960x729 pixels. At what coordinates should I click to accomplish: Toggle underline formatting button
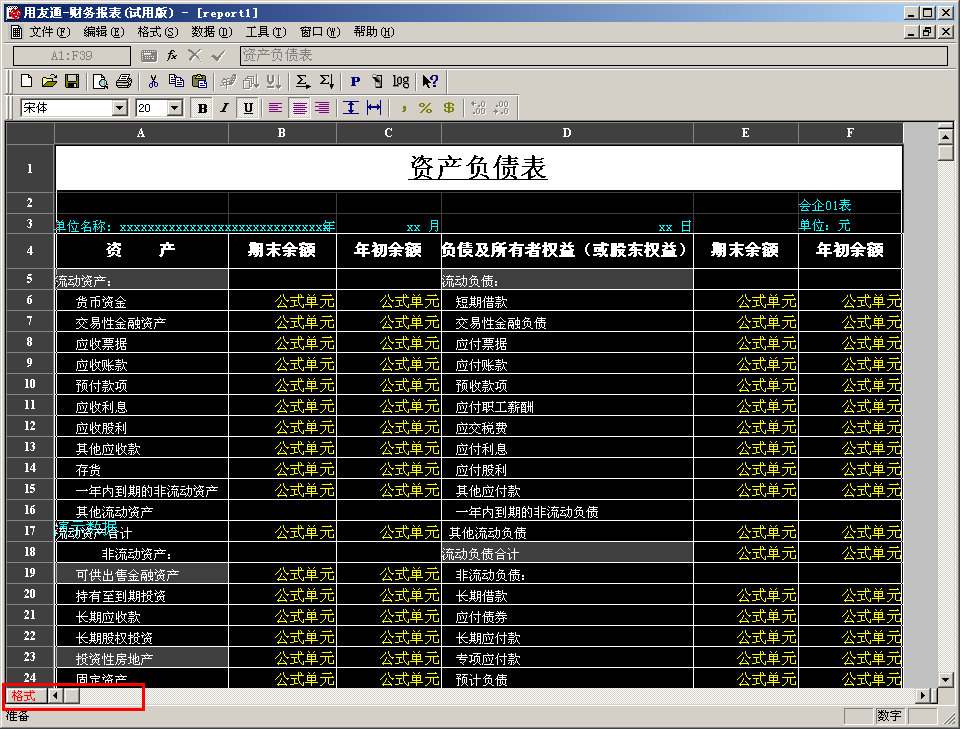248,108
